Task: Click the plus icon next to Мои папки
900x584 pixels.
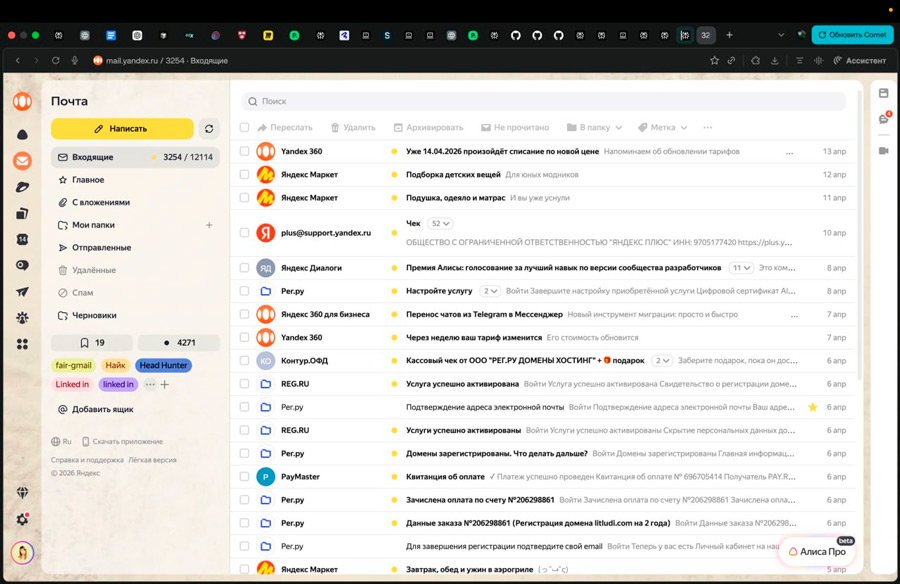Action: tap(209, 225)
